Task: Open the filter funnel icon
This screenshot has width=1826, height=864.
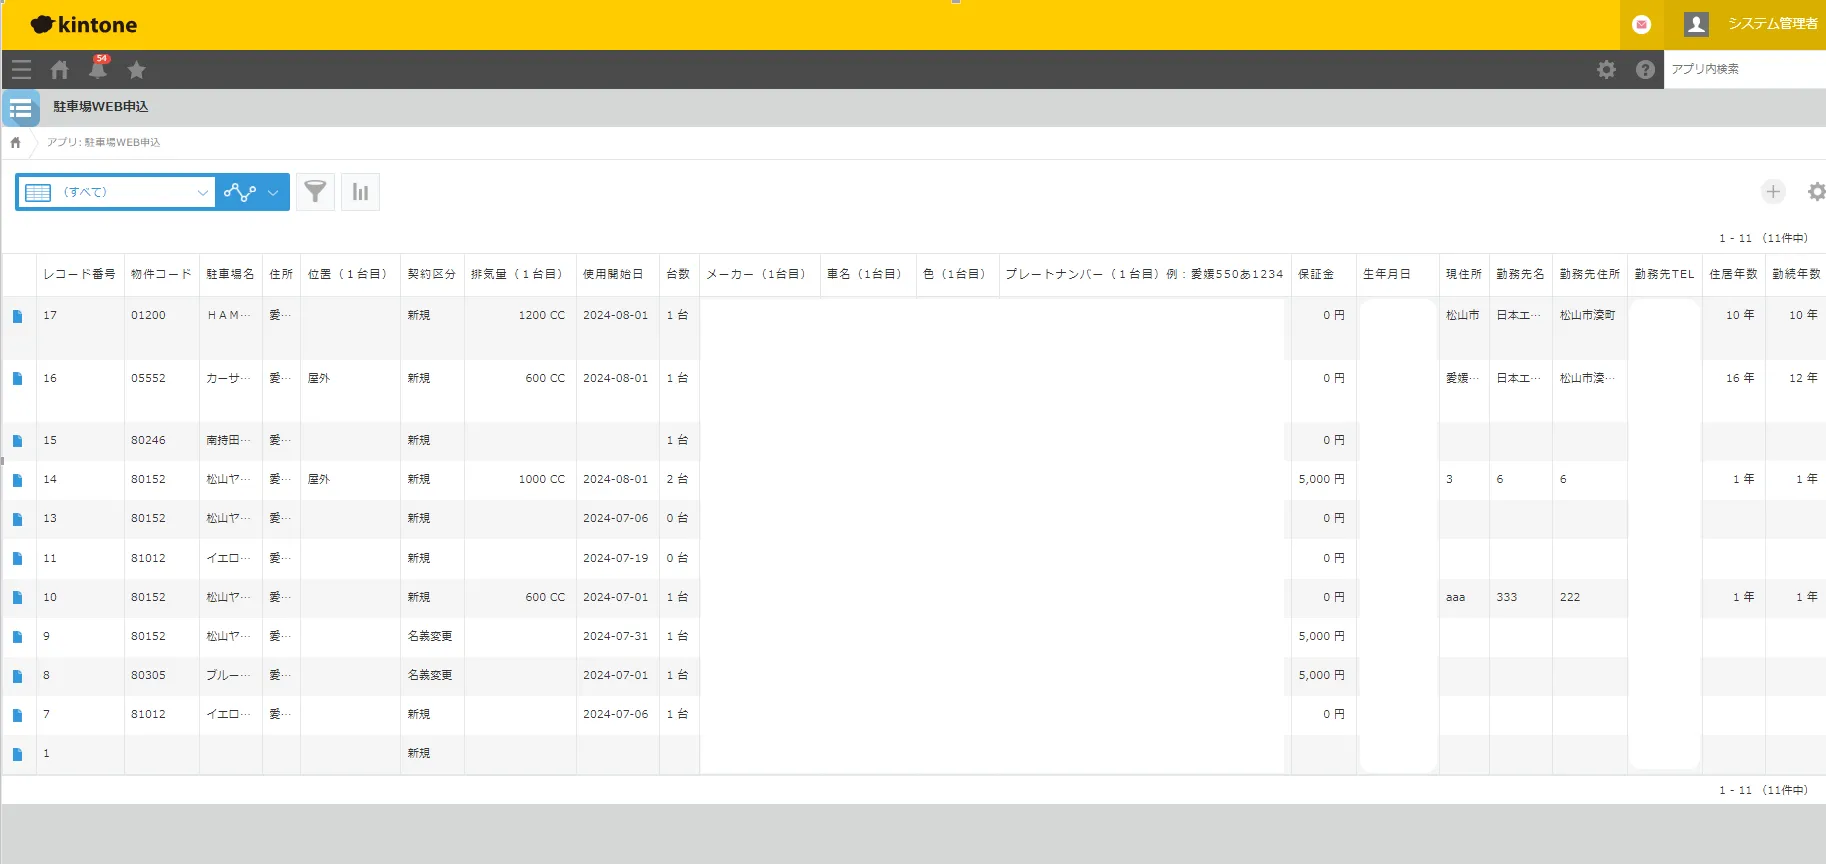Action: (x=315, y=192)
